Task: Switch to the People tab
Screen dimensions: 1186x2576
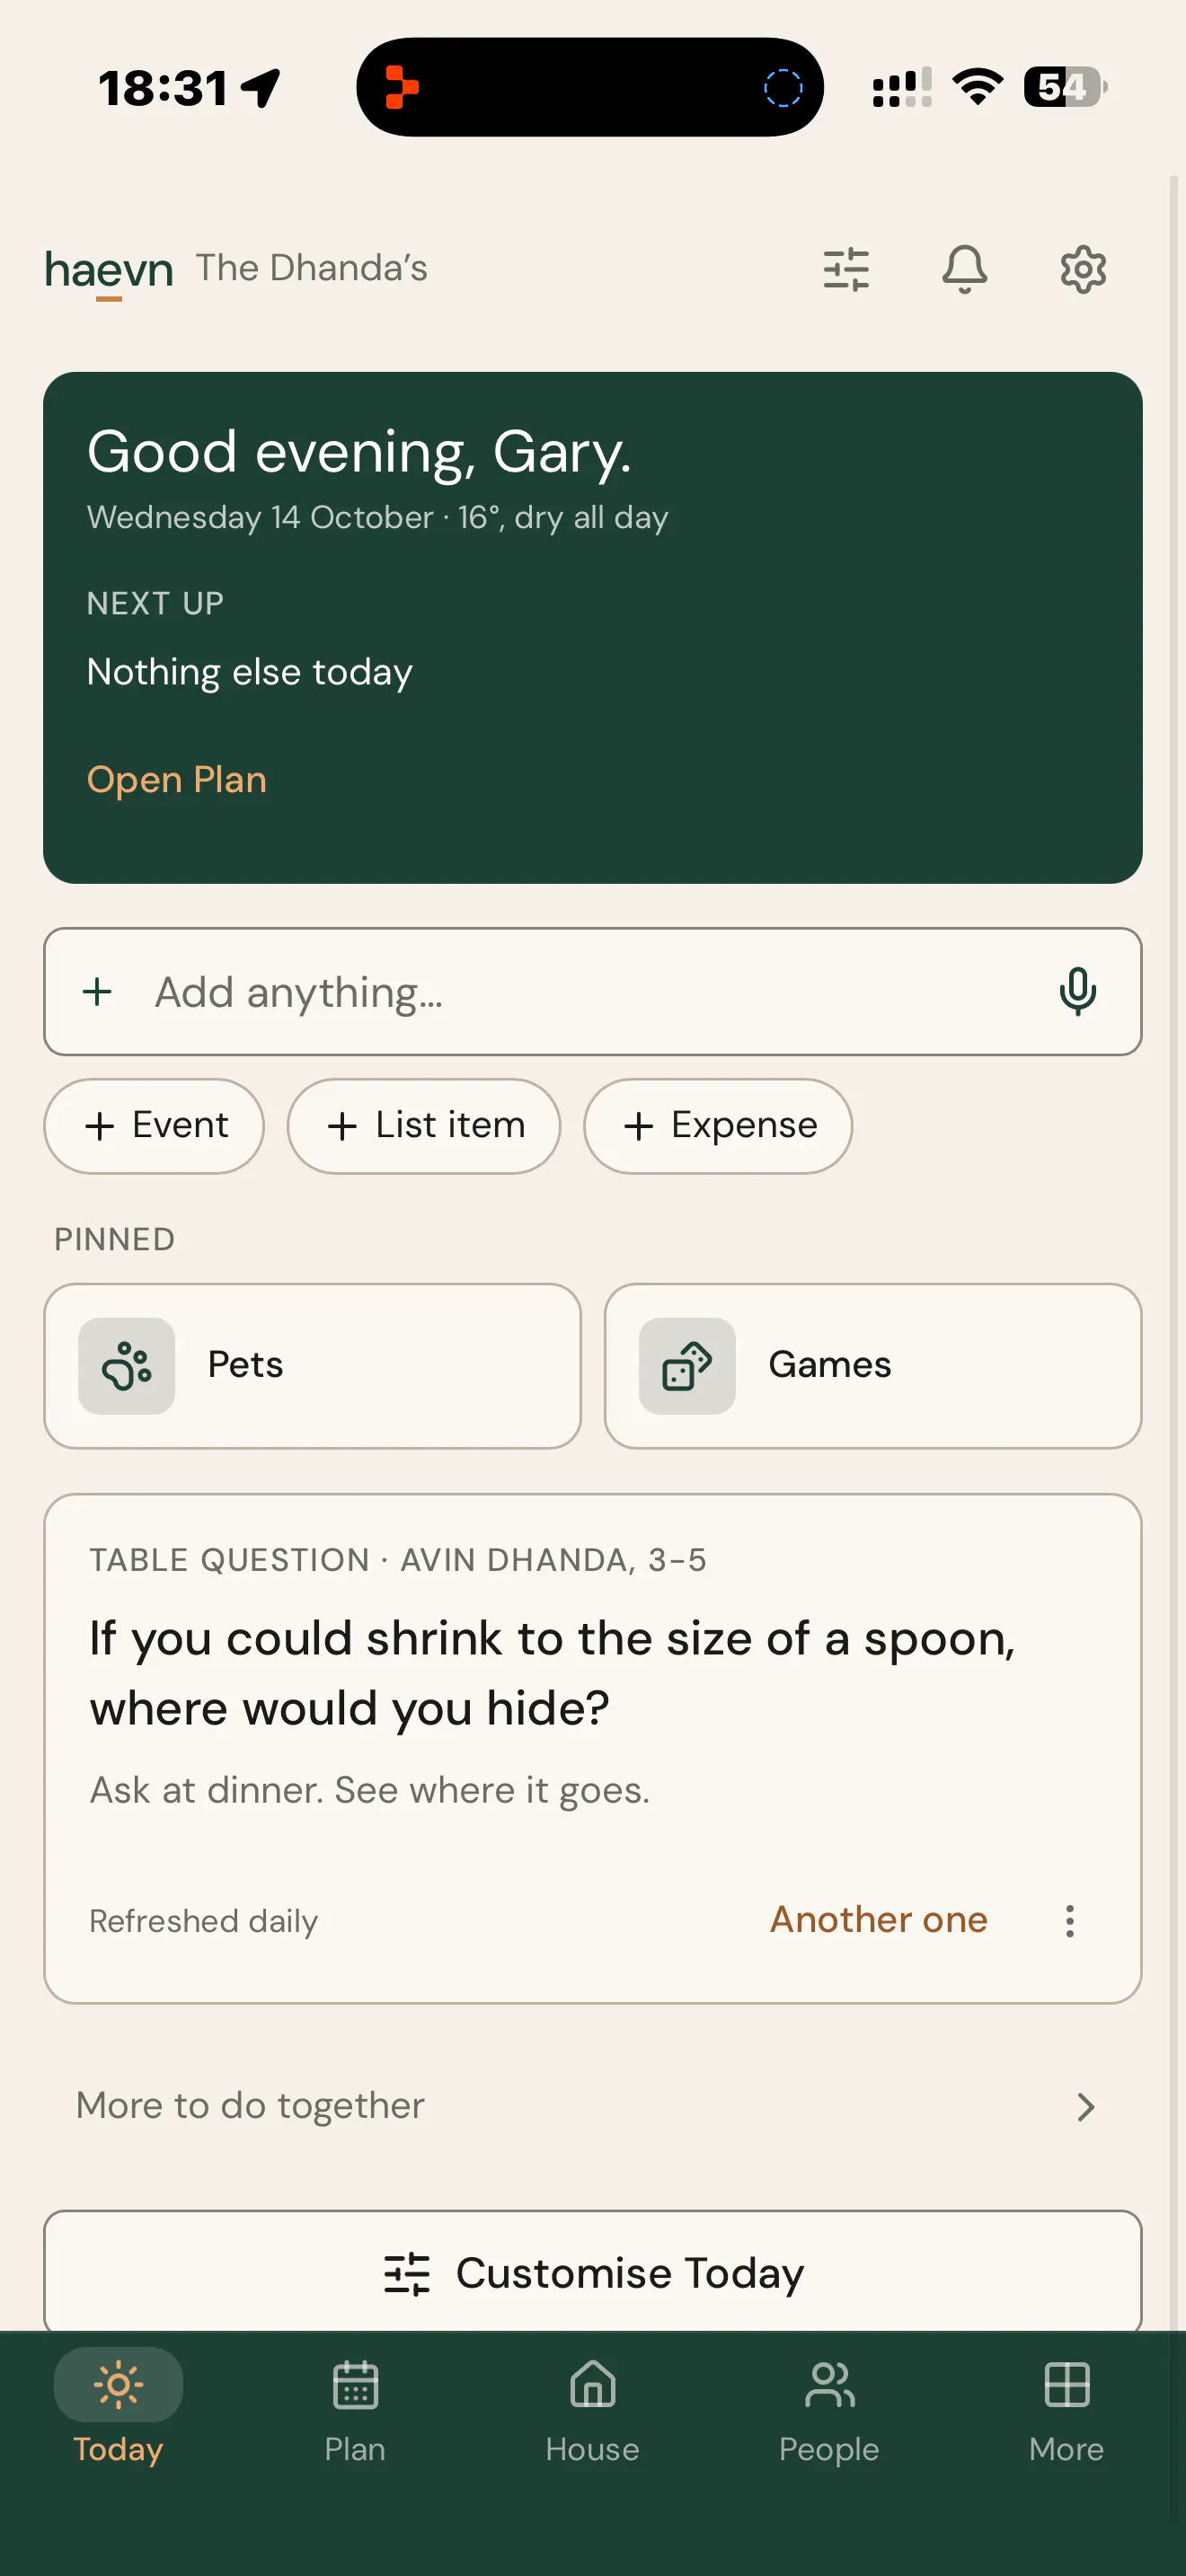Action: click(829, 2410)
